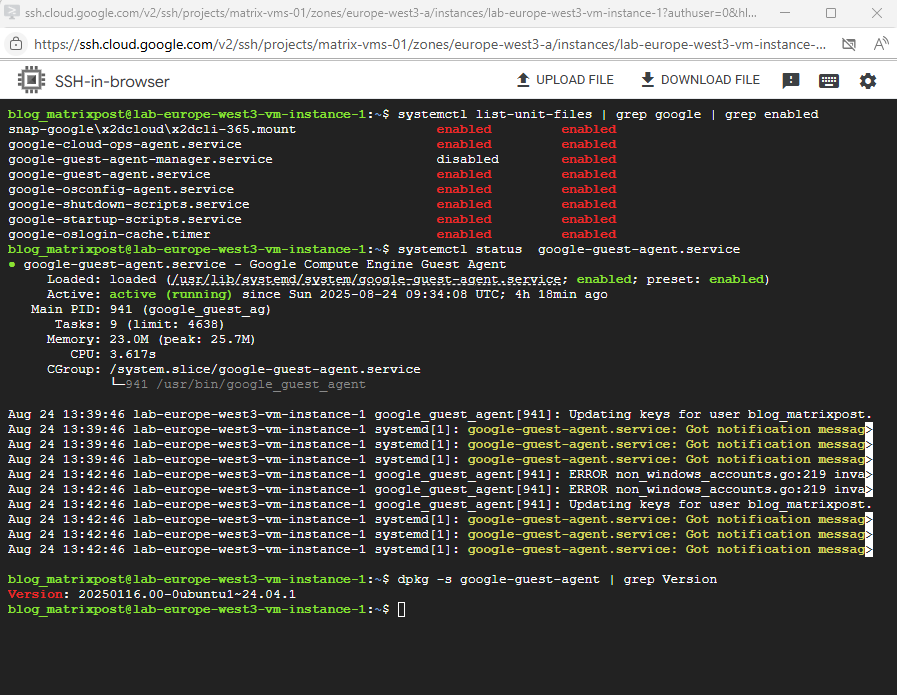897x695 pixels.
Task: Click the terminal cursor at the prompt
Action: tap(402, 609)
